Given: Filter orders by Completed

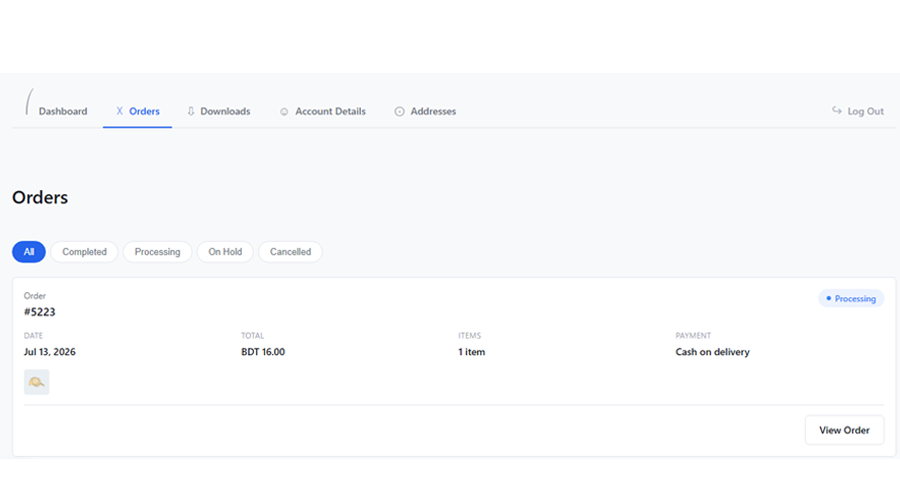Looking at the screenshot, I should 84,251.
